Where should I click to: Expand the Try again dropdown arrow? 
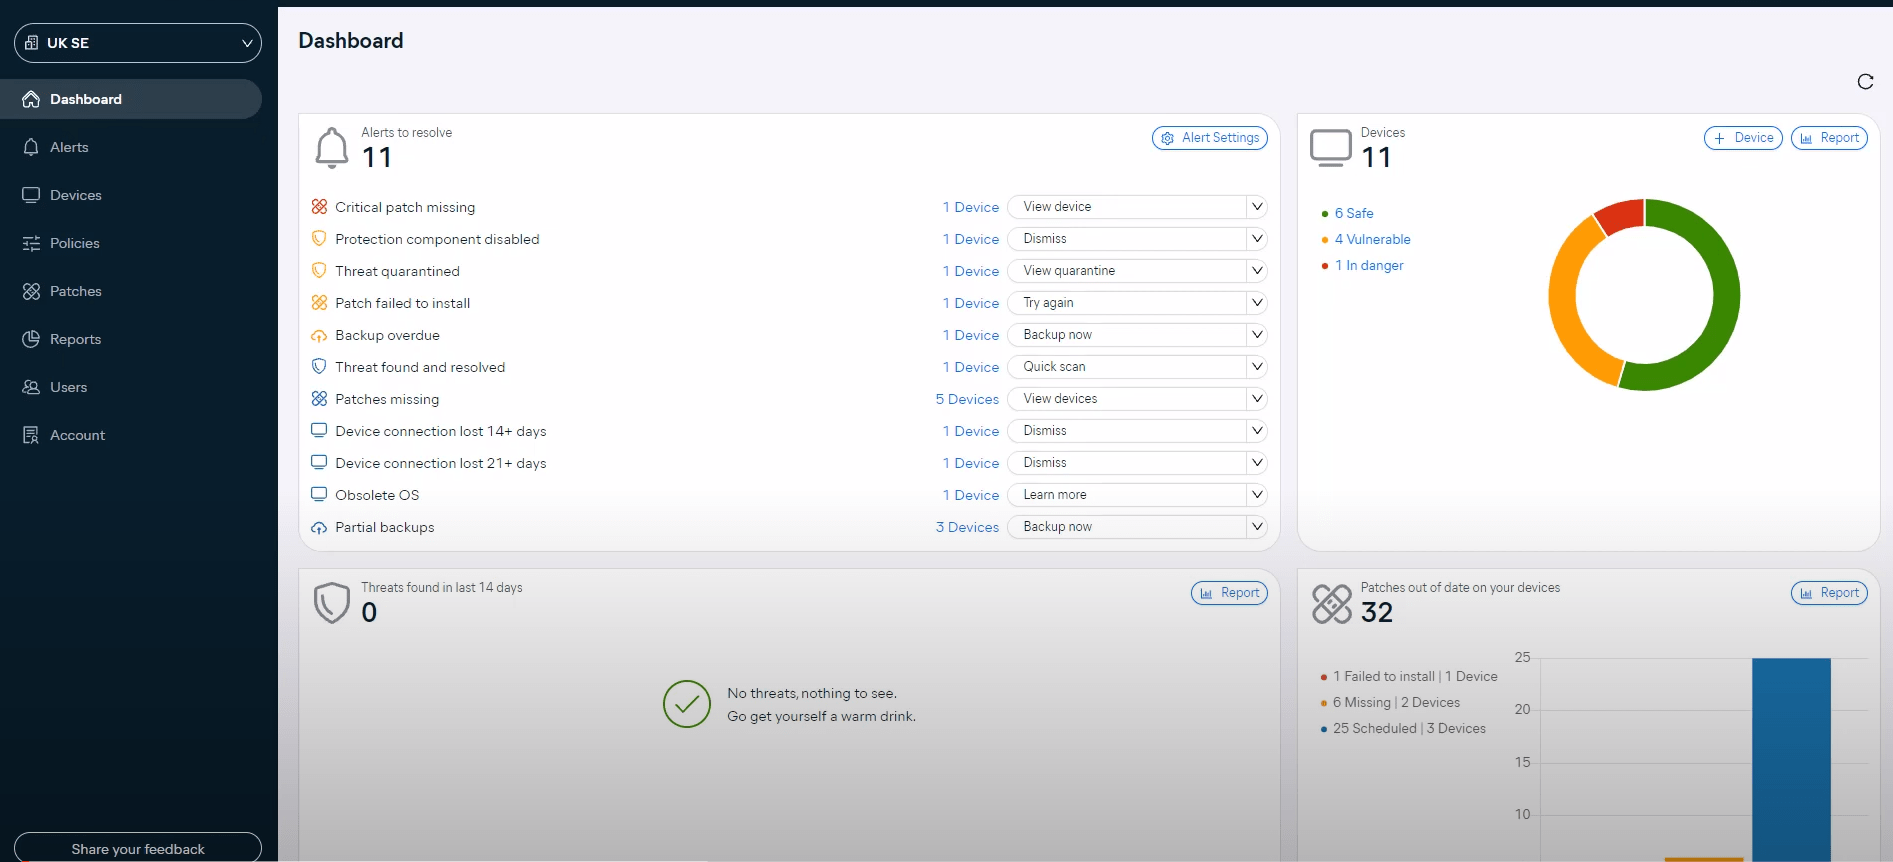pyautogui.click(x=1257, y=303)
